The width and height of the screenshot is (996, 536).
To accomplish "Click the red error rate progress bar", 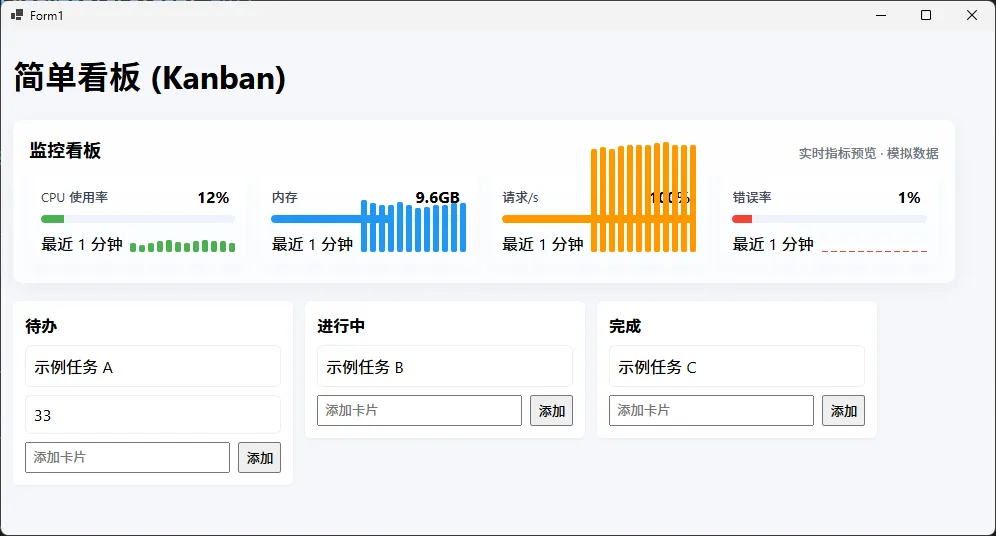I will point(829,219).
